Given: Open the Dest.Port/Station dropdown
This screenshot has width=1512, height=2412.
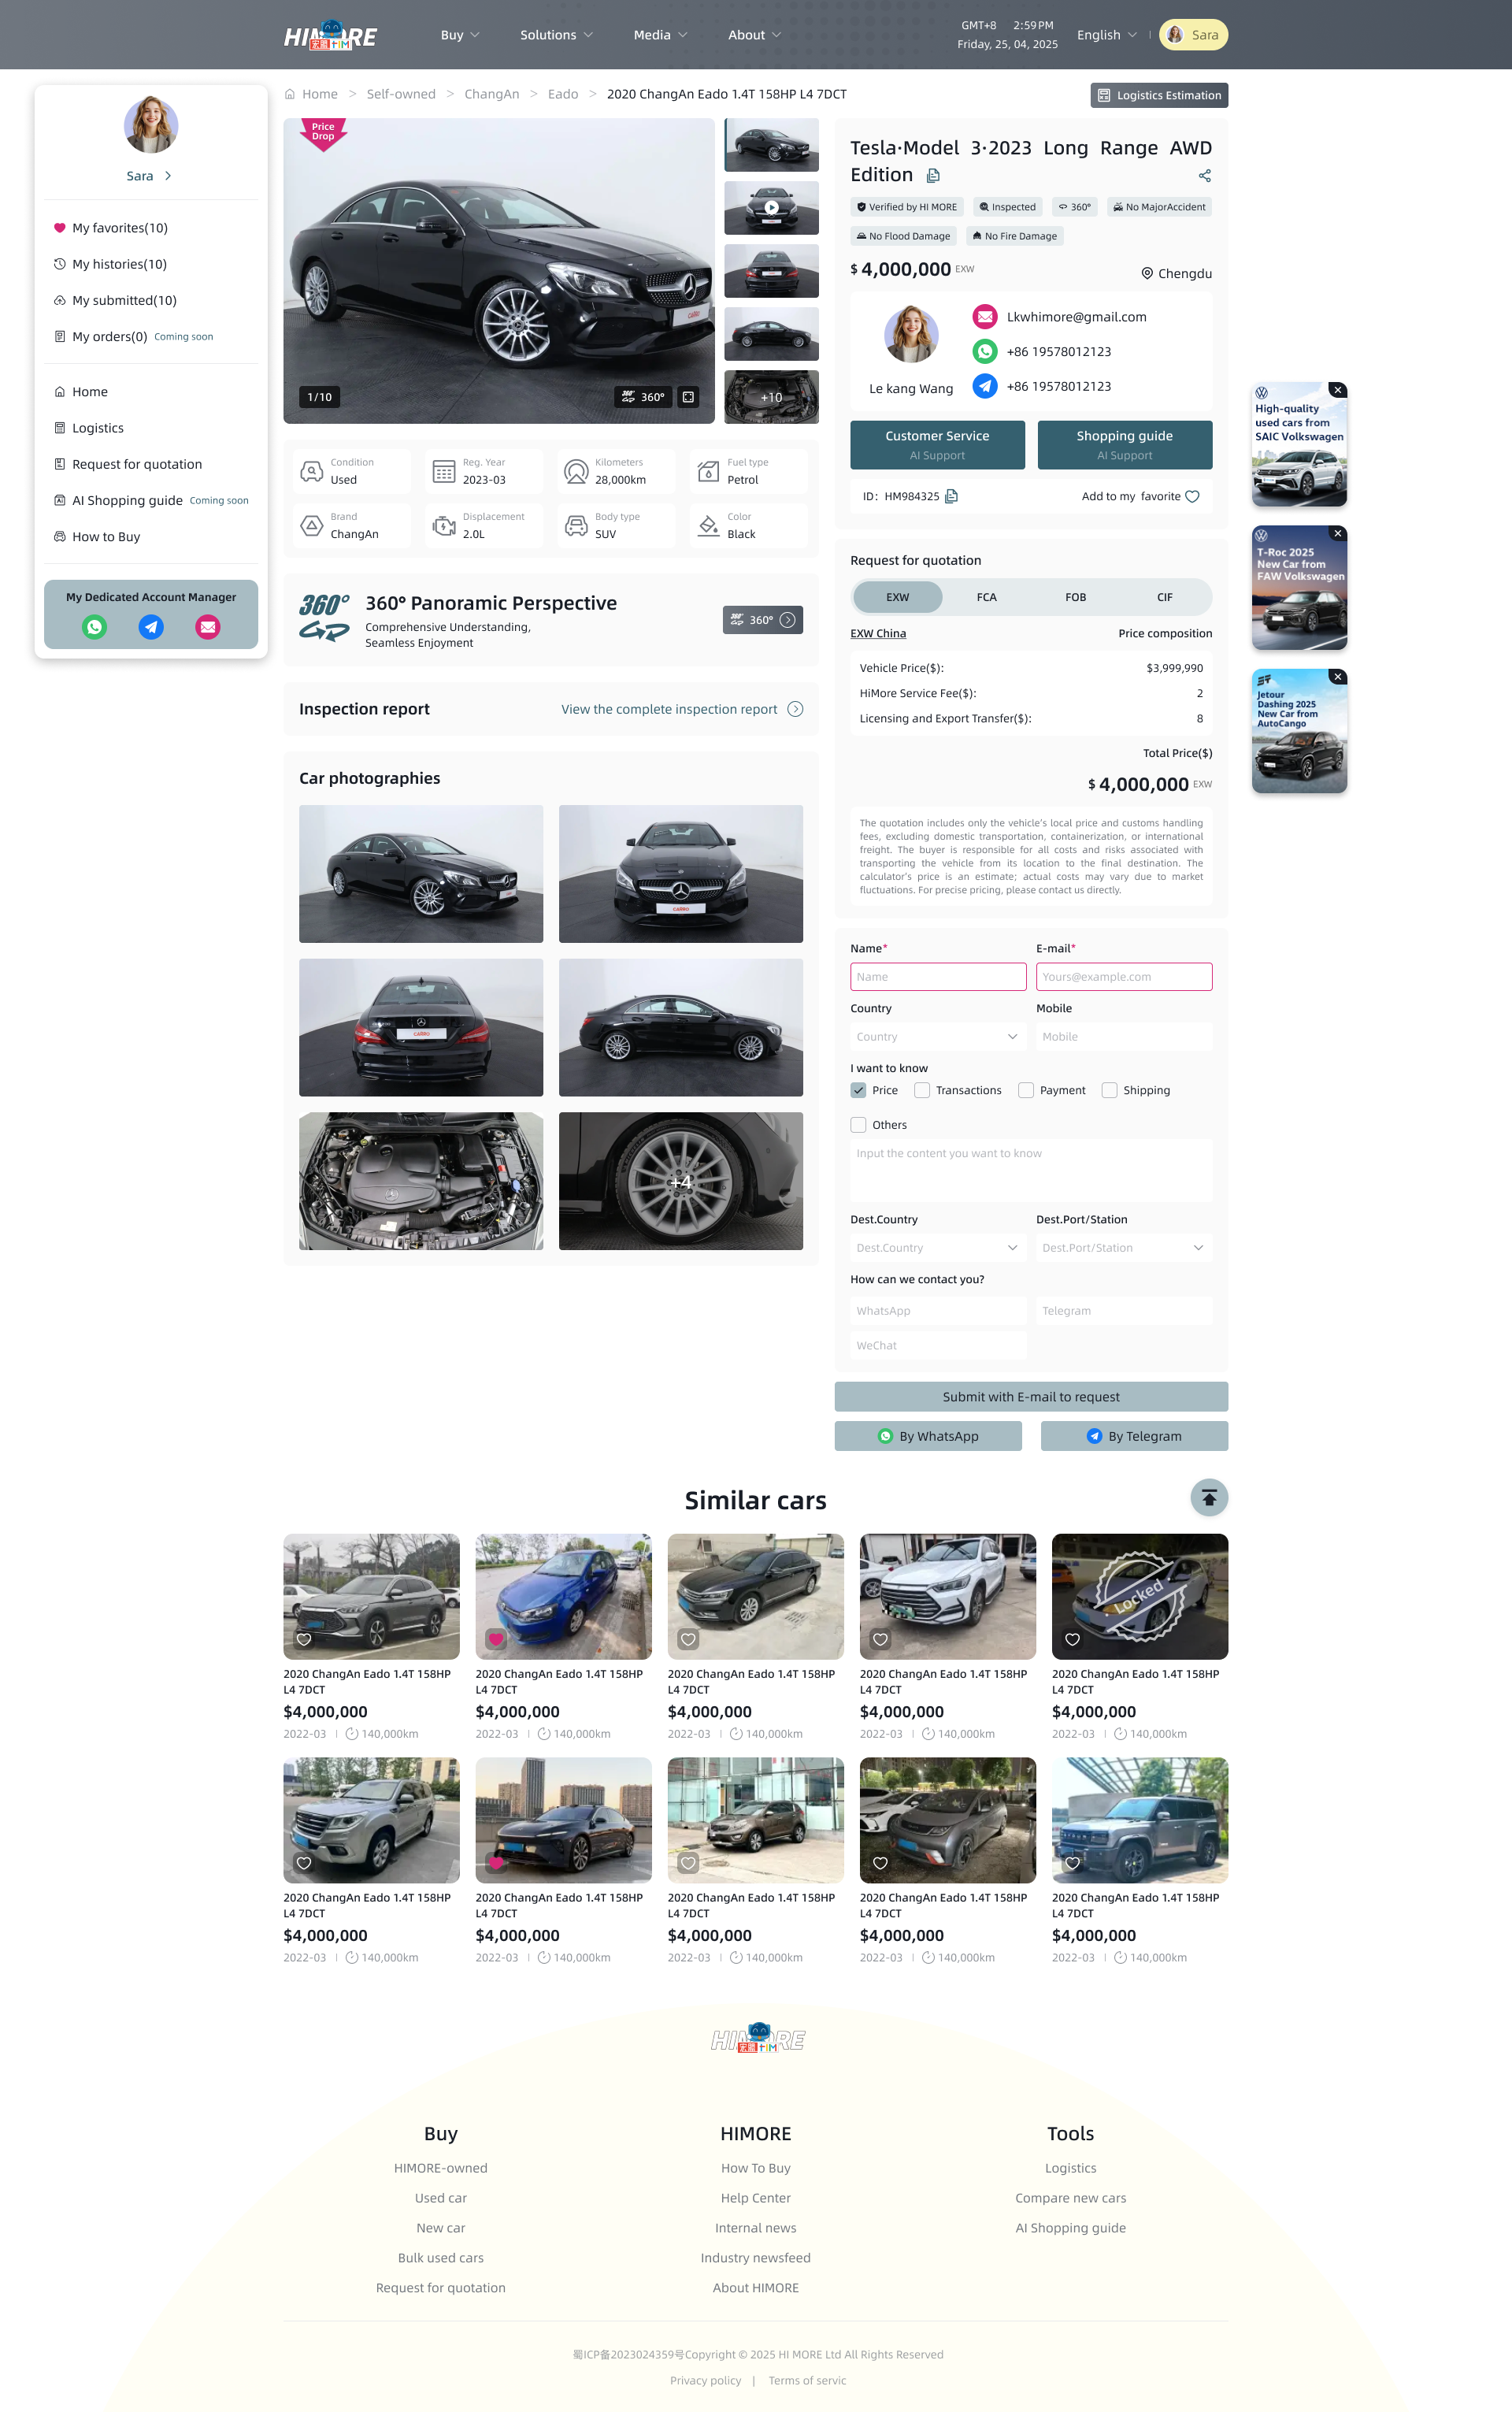Looking at the screenshot, I should tap(1123, 1248).
